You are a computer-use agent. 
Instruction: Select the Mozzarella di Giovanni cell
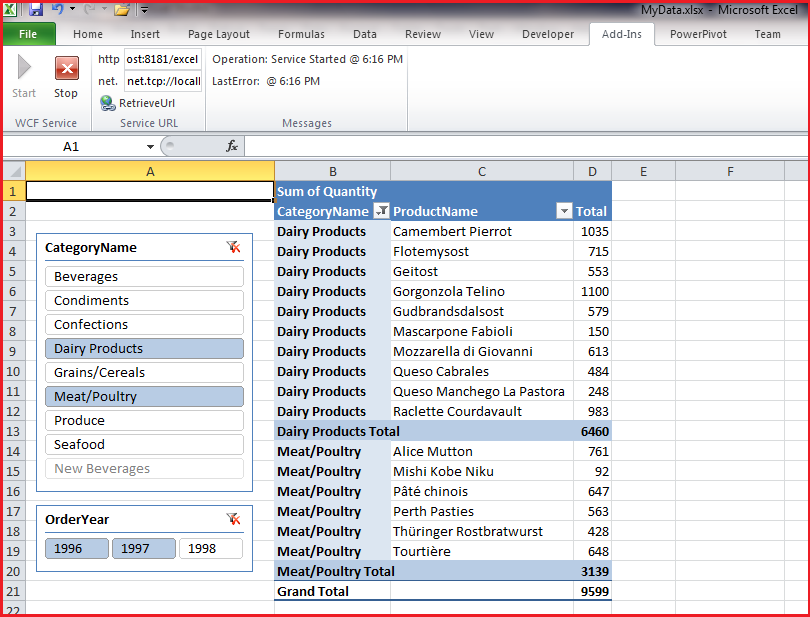(x=482, y=351)
